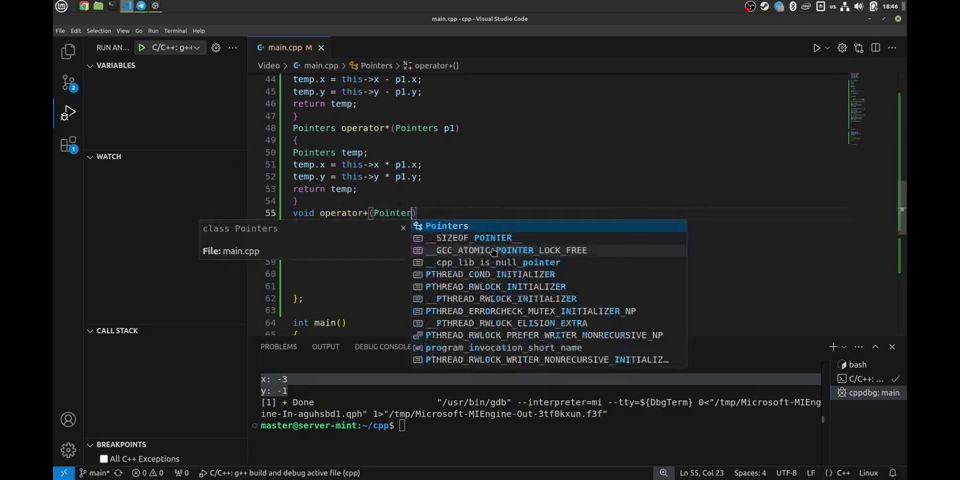Open the Help menu
The image size is (960, 480).
pyautogui.click(x=198, y=31)
